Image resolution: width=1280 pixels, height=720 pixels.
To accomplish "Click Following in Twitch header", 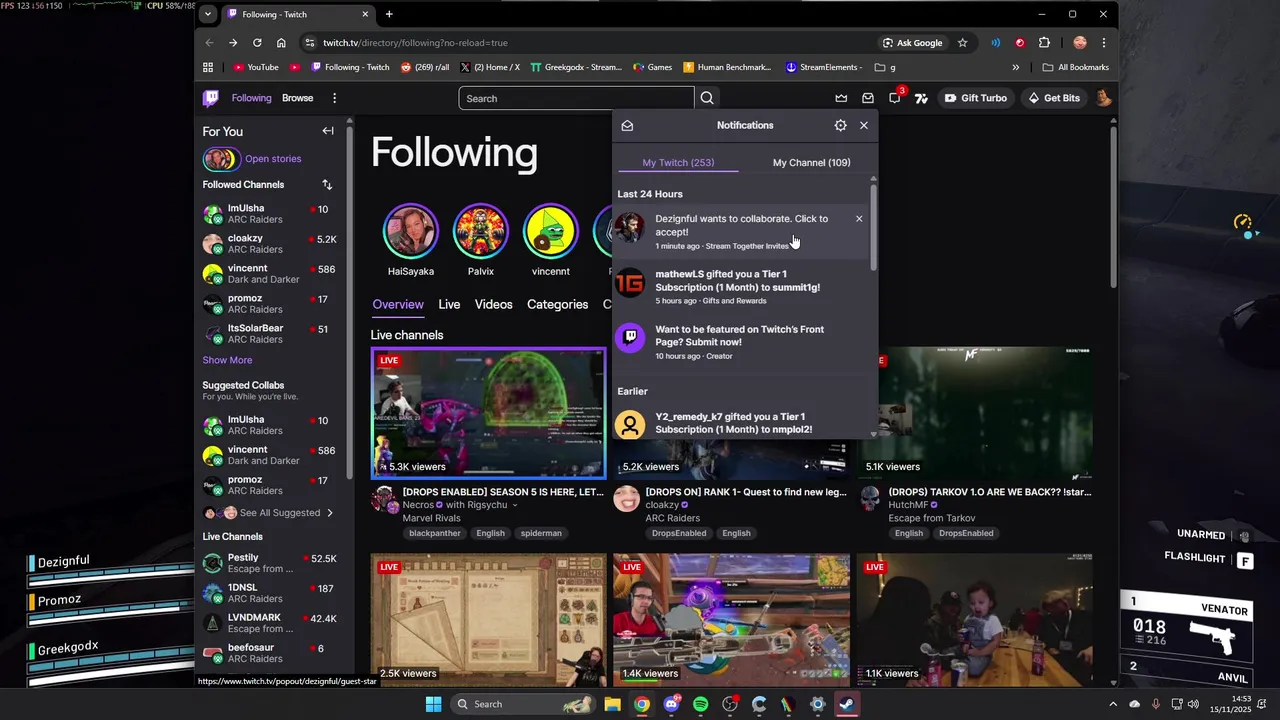I will tap(251, 98).
